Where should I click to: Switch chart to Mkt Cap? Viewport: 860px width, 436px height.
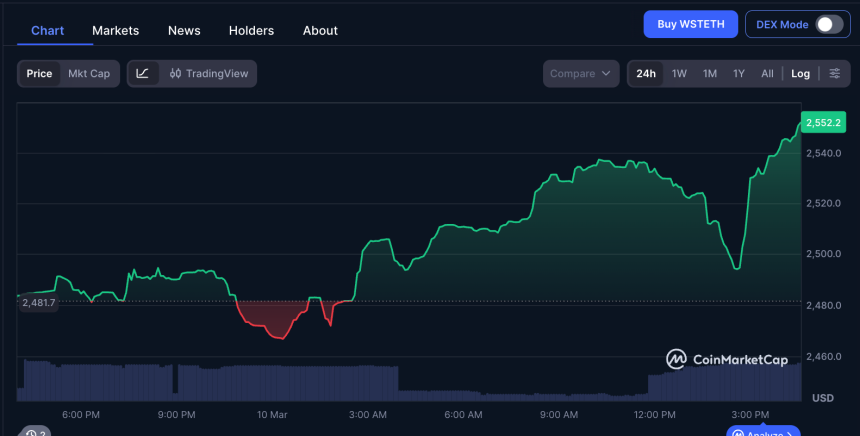(89, 73)
